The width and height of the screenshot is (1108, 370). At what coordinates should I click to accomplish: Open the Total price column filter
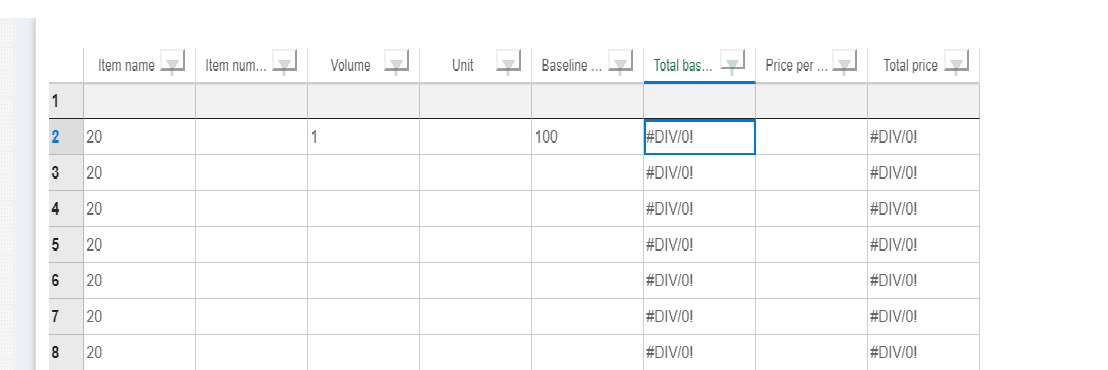[x=957, y=63]
